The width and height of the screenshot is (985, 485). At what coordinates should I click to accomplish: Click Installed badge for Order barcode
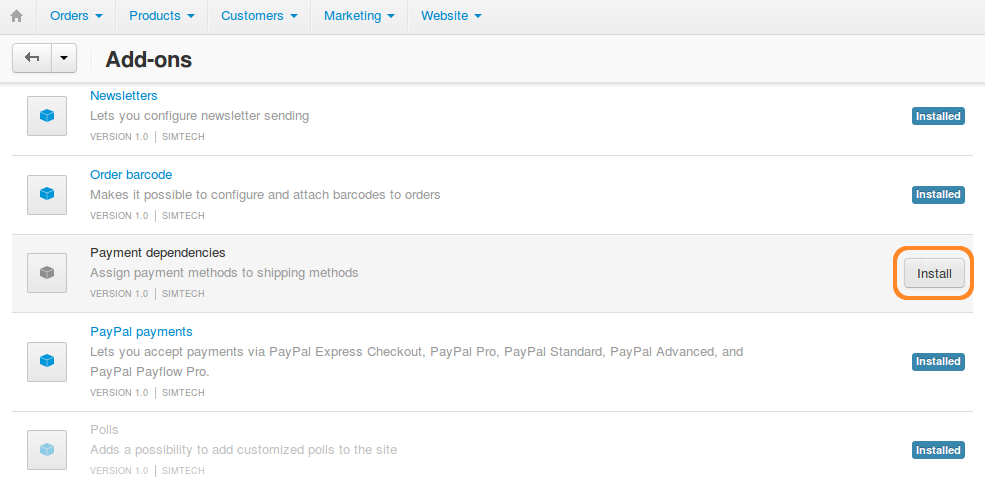click(938, 195)
